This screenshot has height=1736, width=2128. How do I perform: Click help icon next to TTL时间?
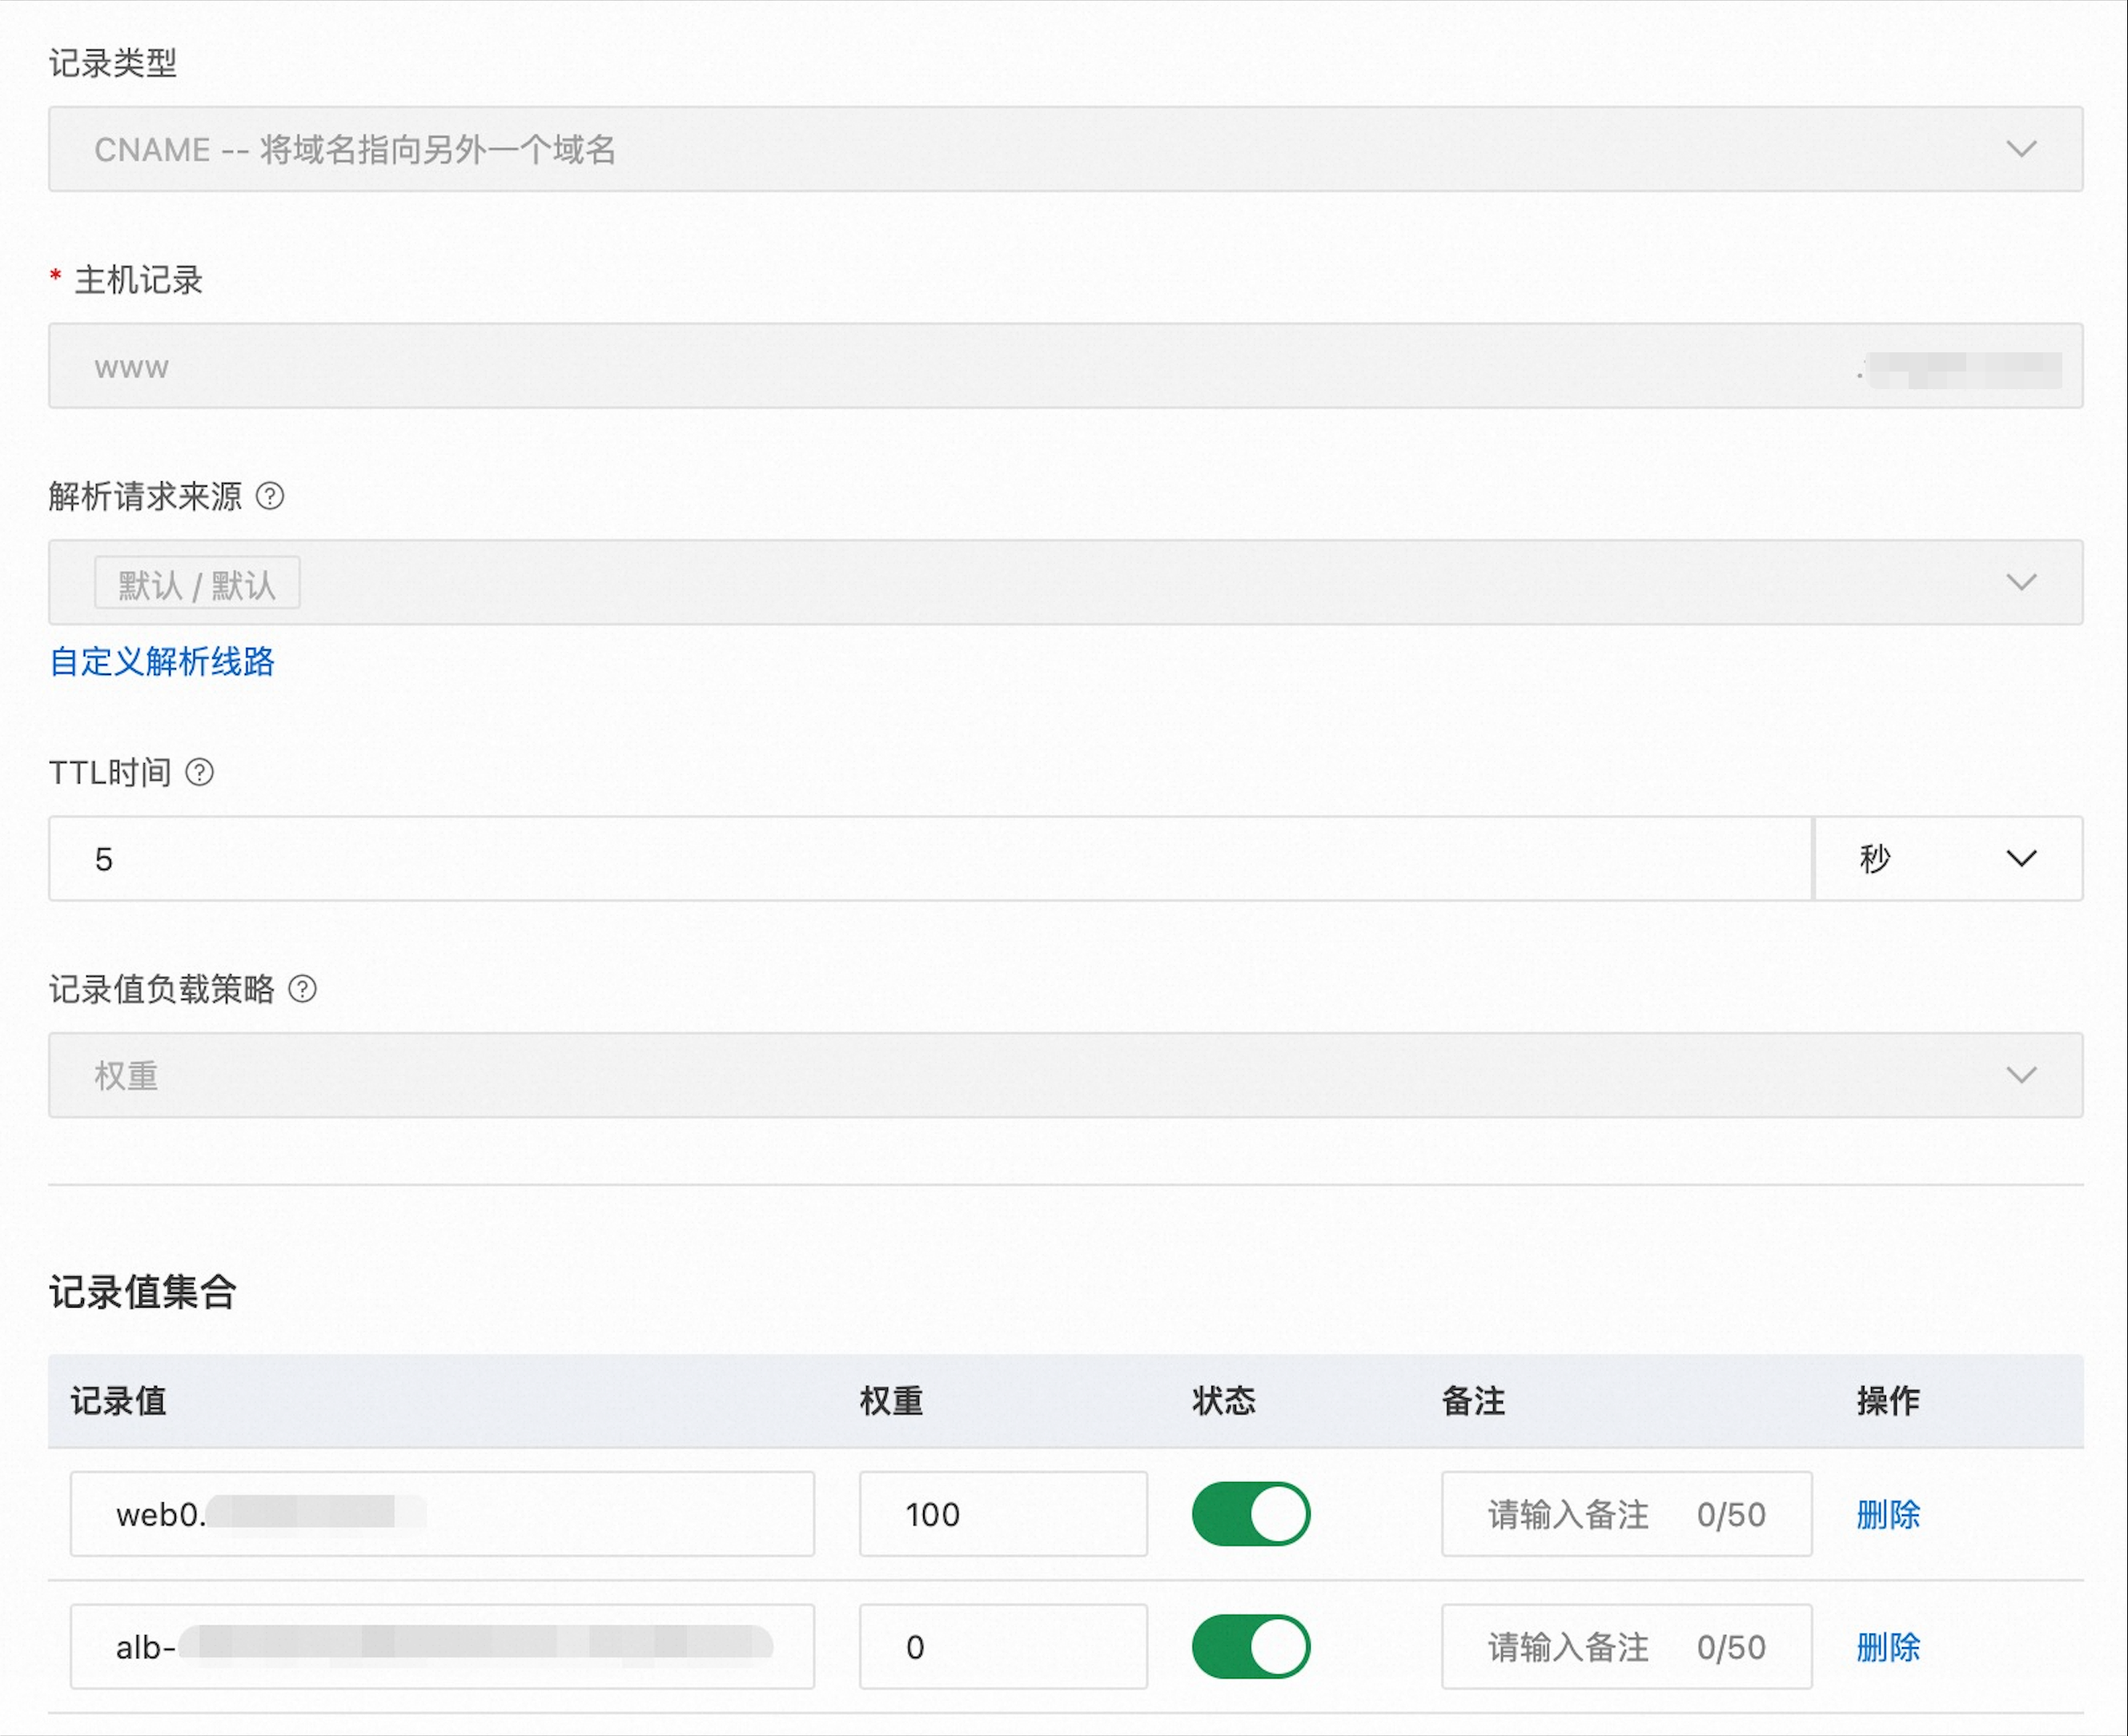coord(200,772)
